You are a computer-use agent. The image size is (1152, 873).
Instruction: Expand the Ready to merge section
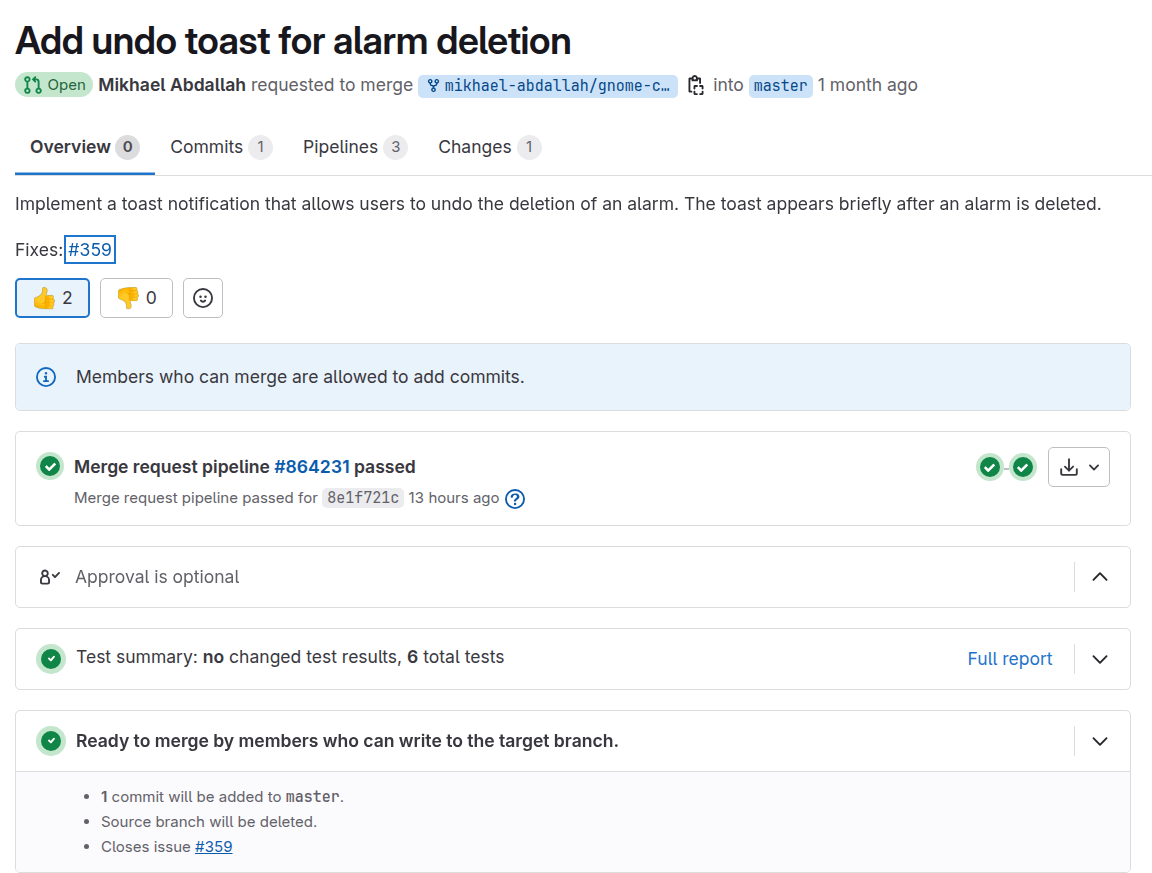click(1100, 741)
